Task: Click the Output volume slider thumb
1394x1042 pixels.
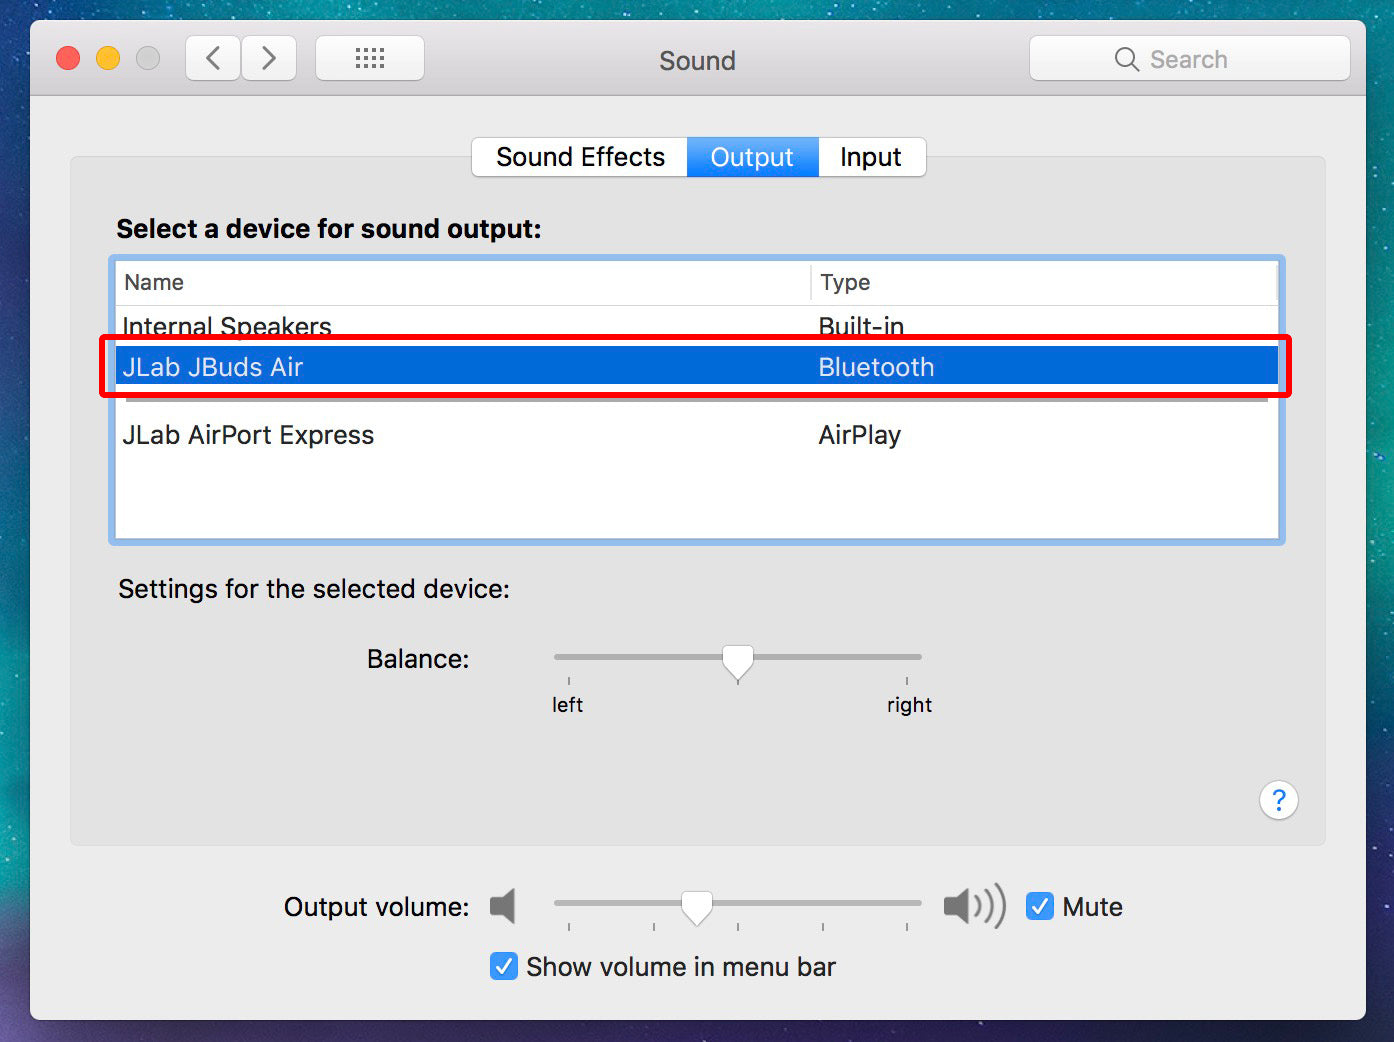Action: tap(697, 907)
